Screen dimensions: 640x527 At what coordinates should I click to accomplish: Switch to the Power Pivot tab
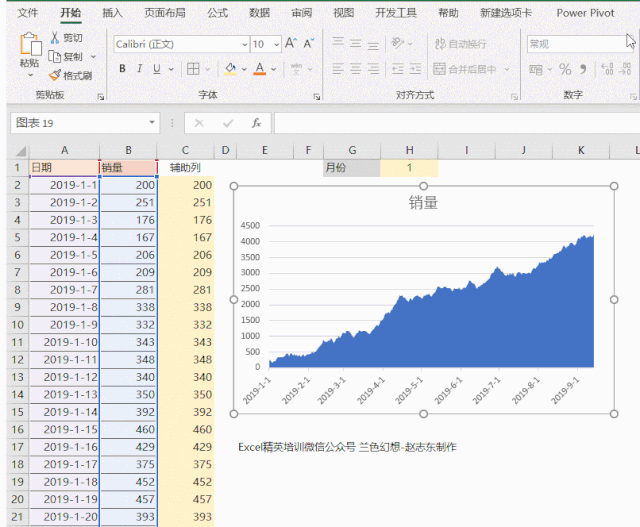coord(585,13)
